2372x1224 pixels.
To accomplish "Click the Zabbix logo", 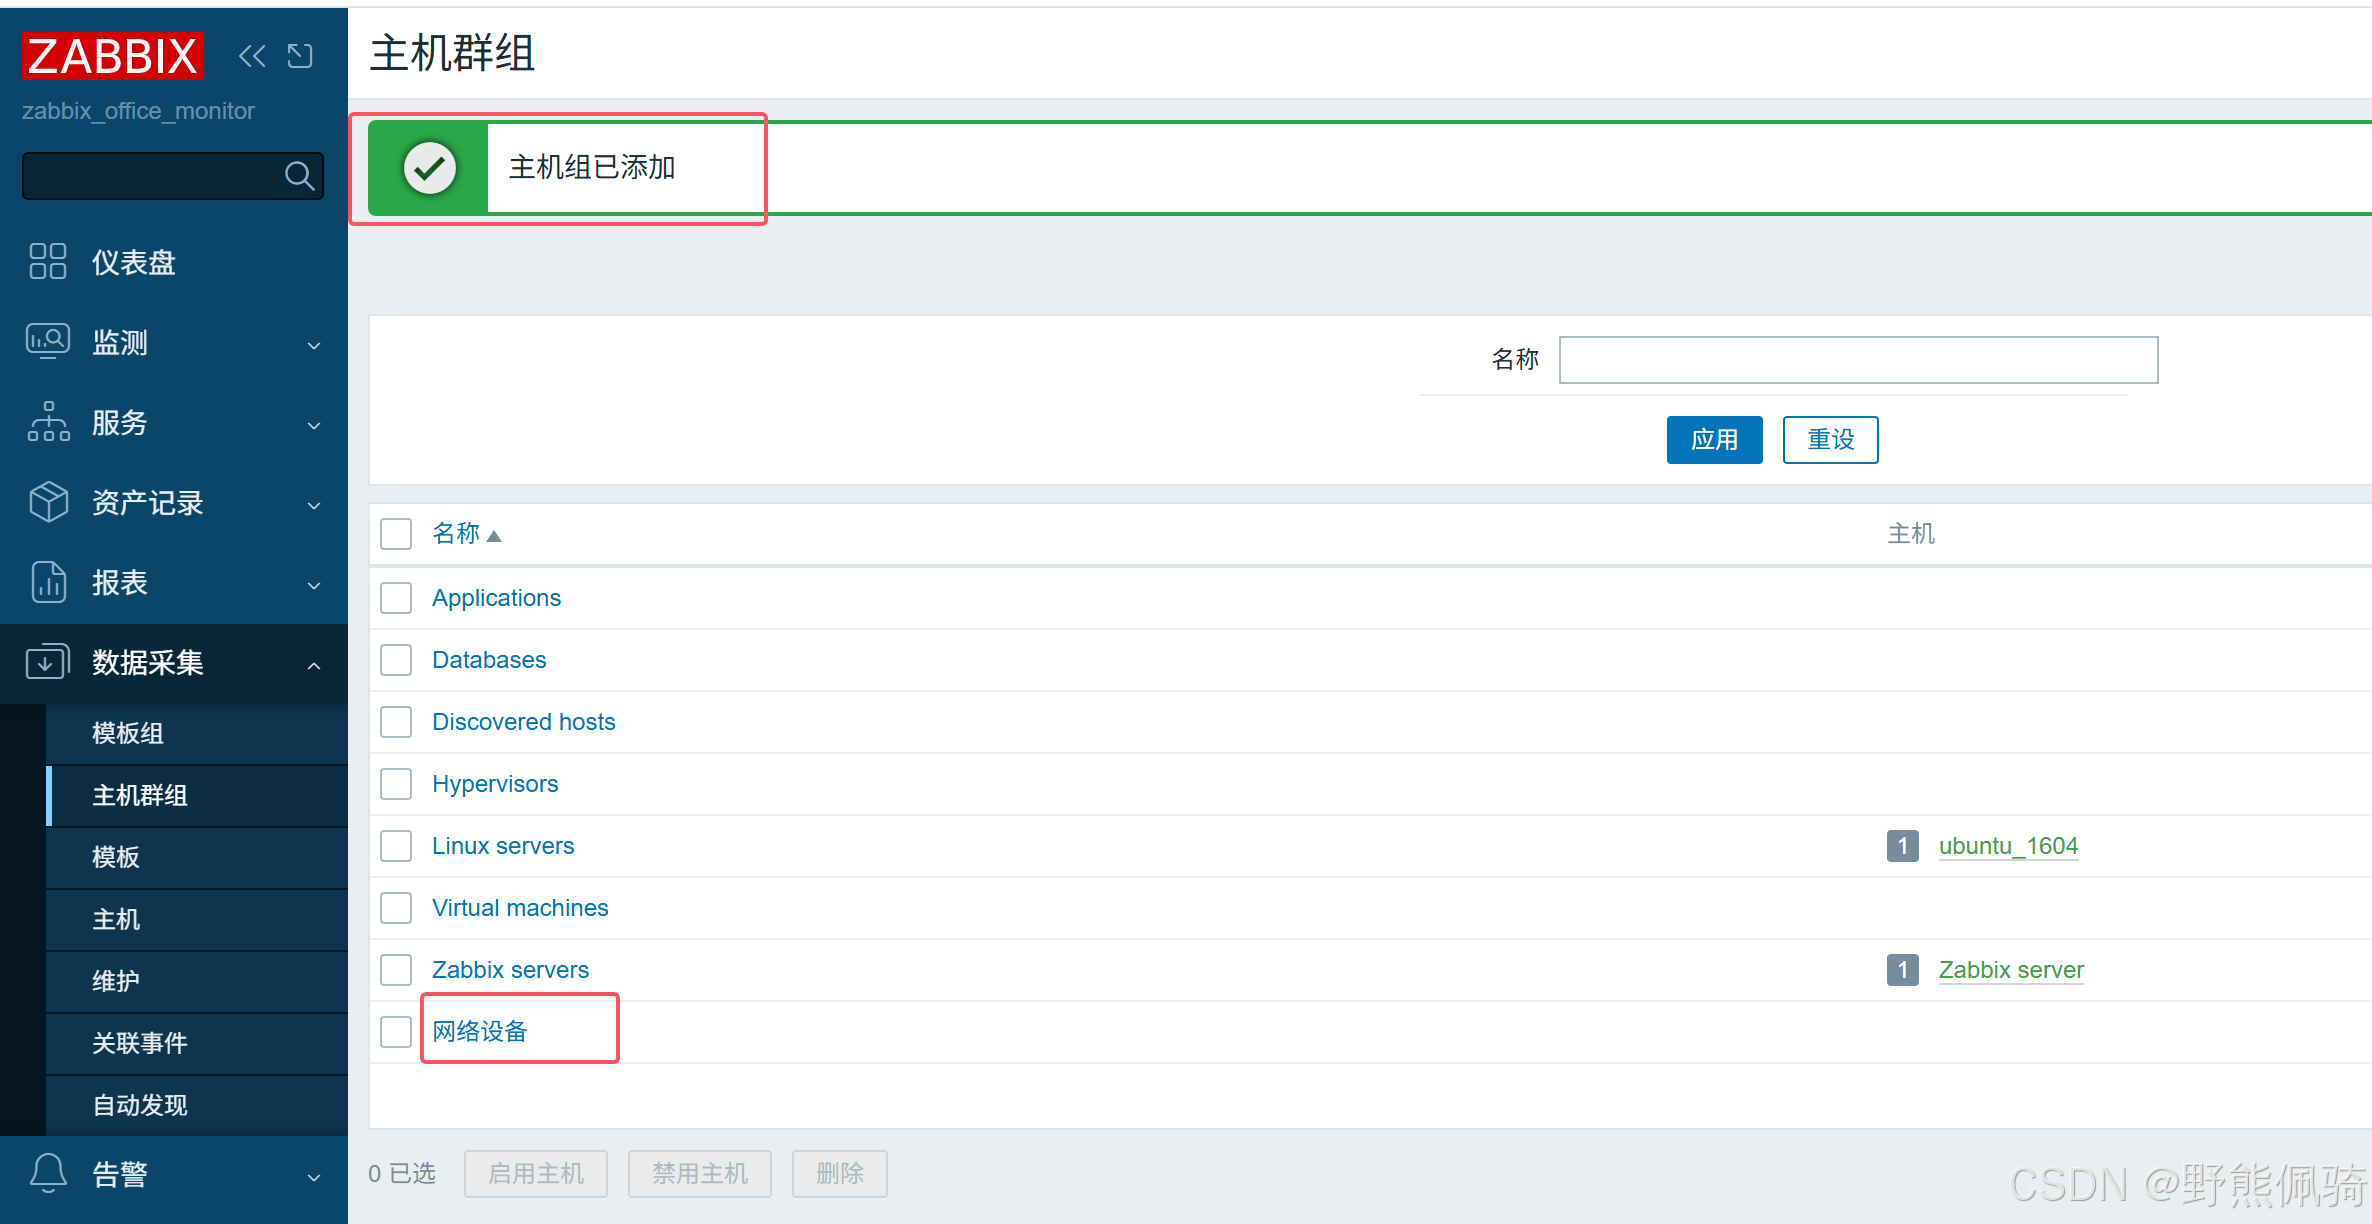I will [112, 56].
